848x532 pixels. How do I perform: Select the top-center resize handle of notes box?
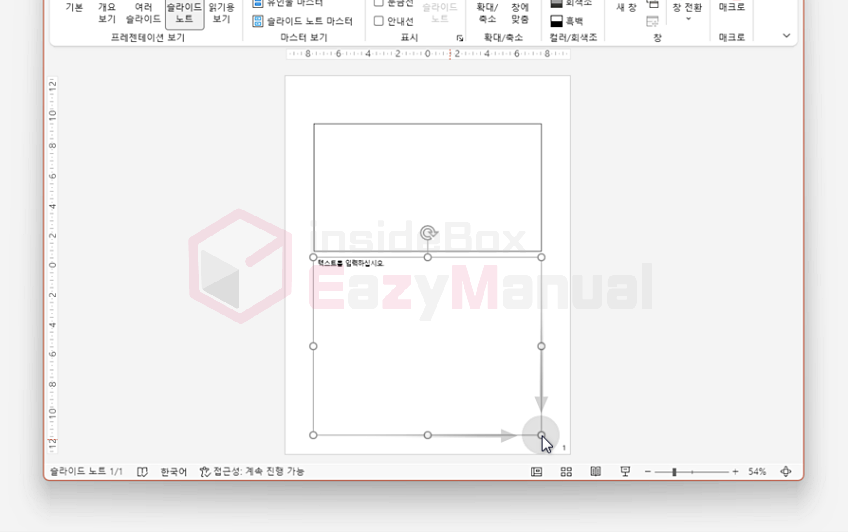428,257
